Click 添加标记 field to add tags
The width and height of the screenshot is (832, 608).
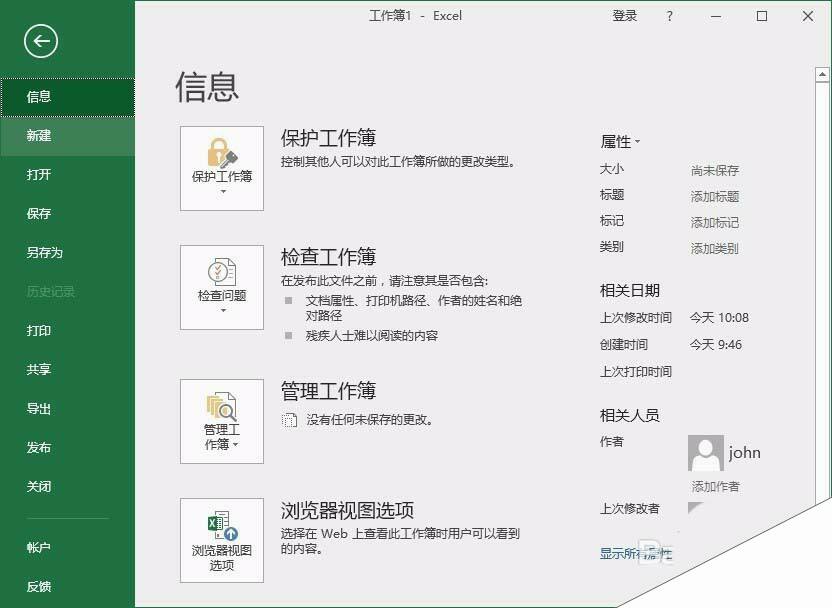(x=715, y=222)
